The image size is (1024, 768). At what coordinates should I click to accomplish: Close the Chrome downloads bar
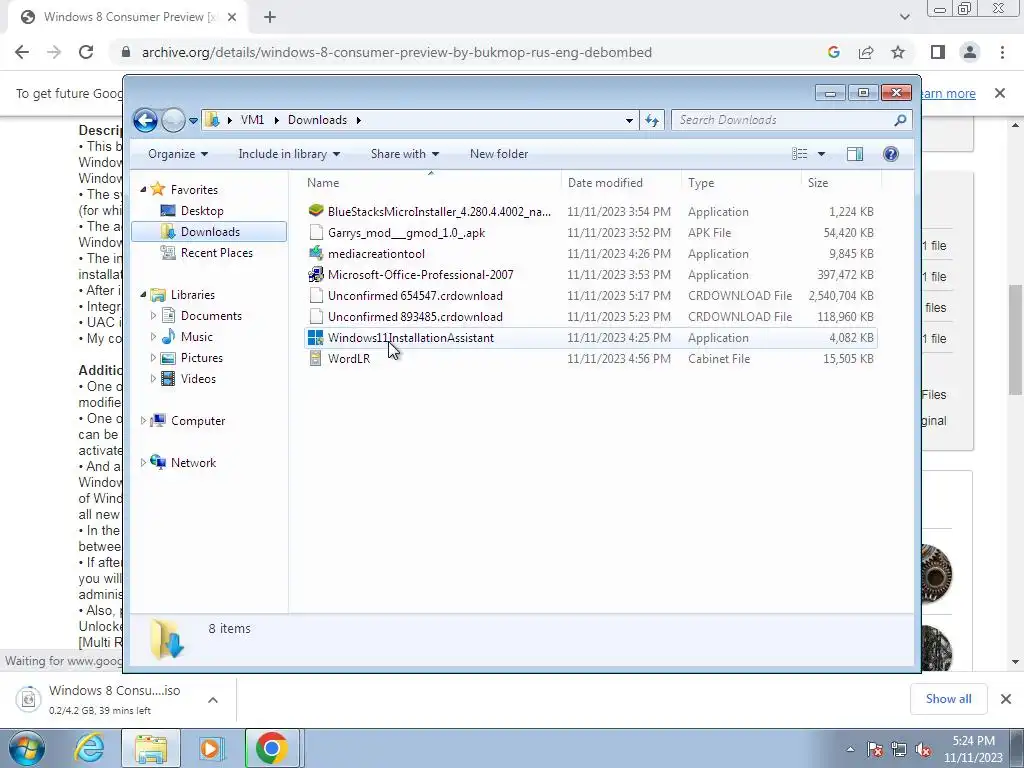pos(1006,699)
